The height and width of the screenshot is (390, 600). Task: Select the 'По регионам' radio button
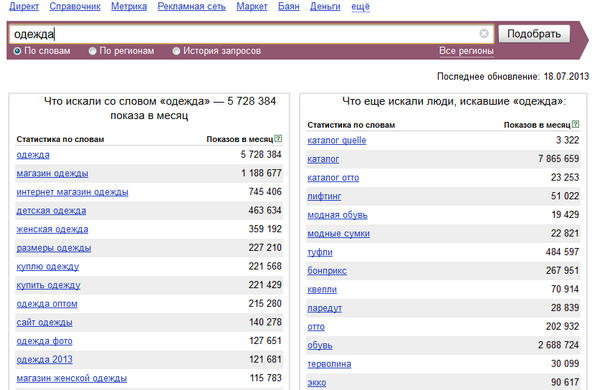(x=92, y=51)
